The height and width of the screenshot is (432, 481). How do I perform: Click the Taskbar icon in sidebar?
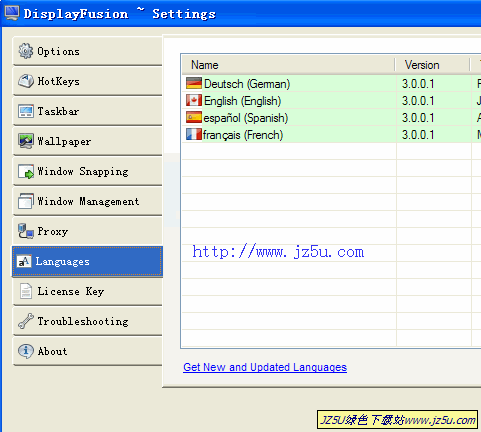tap(26, 111)
